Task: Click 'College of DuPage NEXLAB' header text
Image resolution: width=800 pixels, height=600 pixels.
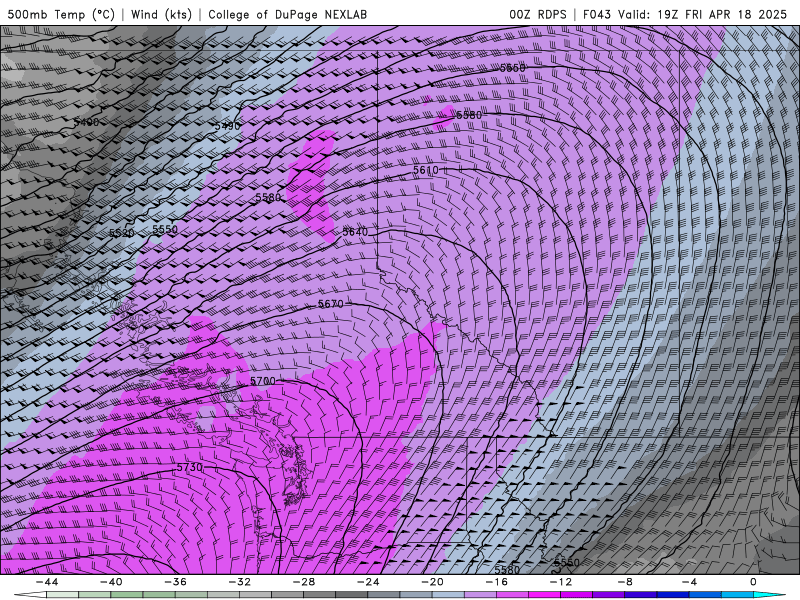Action: point(287,14)
